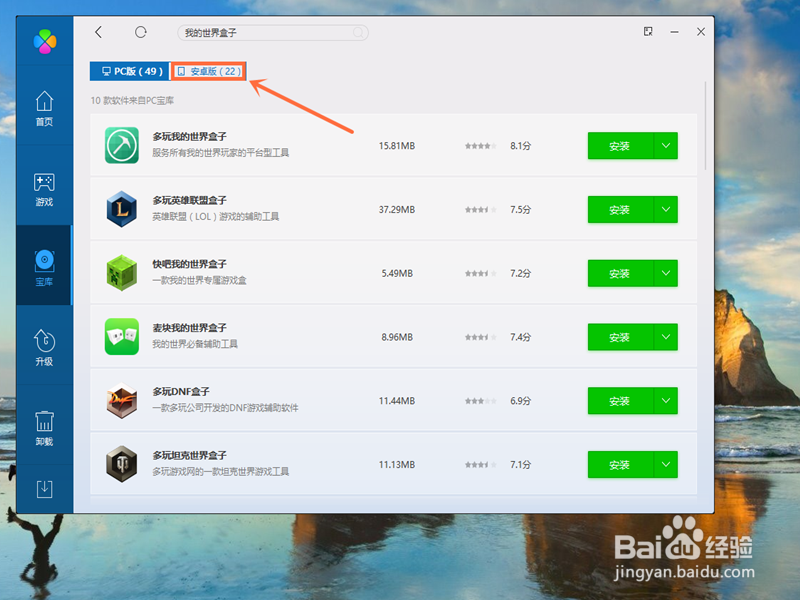Click 多玩英雄联盟盒子 app icon
The height and width of the screenshot is (600, 800).
[121, 209]
